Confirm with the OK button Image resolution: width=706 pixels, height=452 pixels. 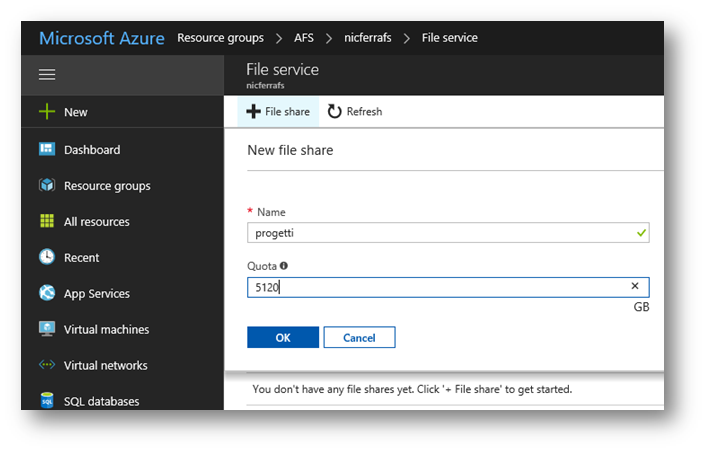tap(283, 337)
